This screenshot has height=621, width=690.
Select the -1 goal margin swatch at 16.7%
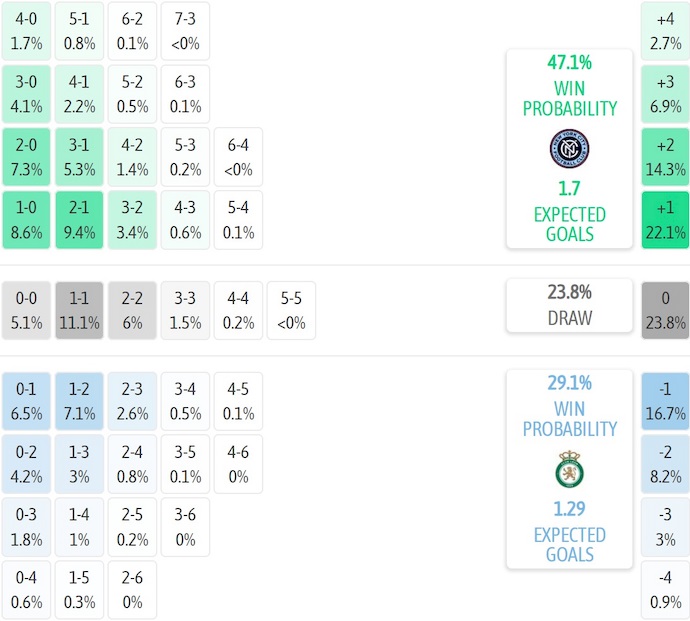[x=665, y=400]
